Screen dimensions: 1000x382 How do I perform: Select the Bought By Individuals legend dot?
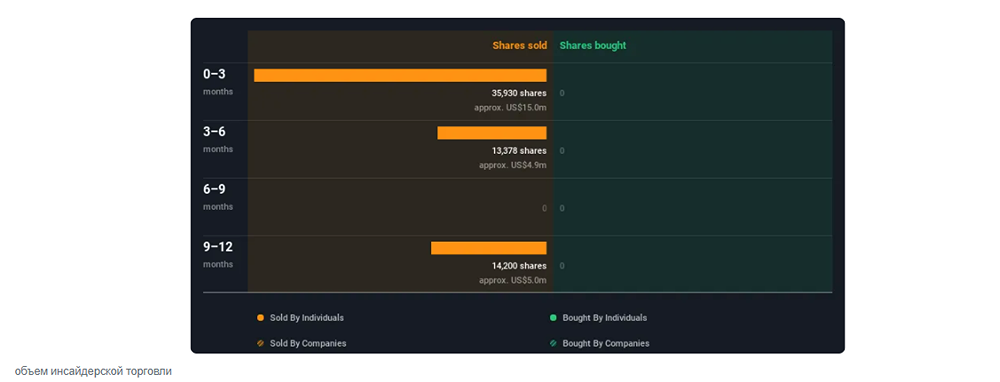(x=553, y=318)
